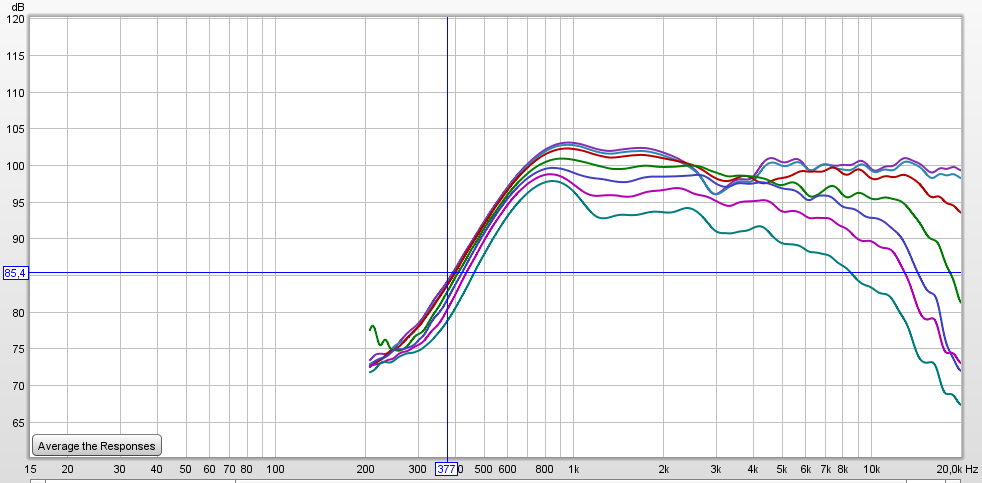Click the 100 Hz frequency axis label
Viewport: 982px width, 483px height.
point(276,469)
